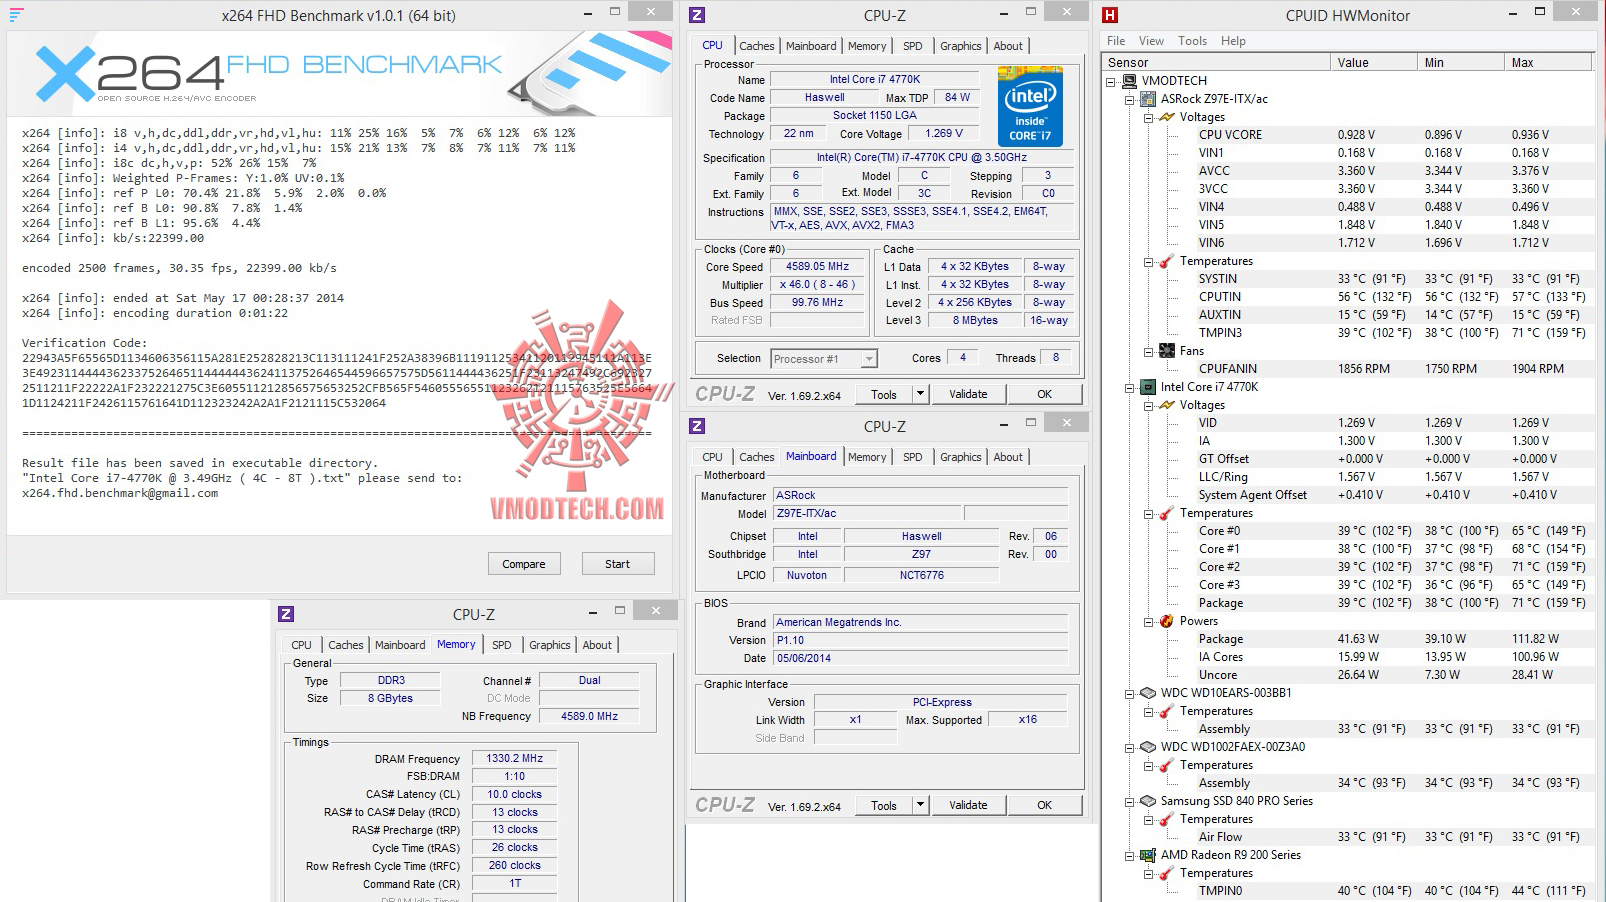
Task: Open the Tools dropdown arrow in the CPU-Z Mainboard window
Action: [x=920, y=805]
